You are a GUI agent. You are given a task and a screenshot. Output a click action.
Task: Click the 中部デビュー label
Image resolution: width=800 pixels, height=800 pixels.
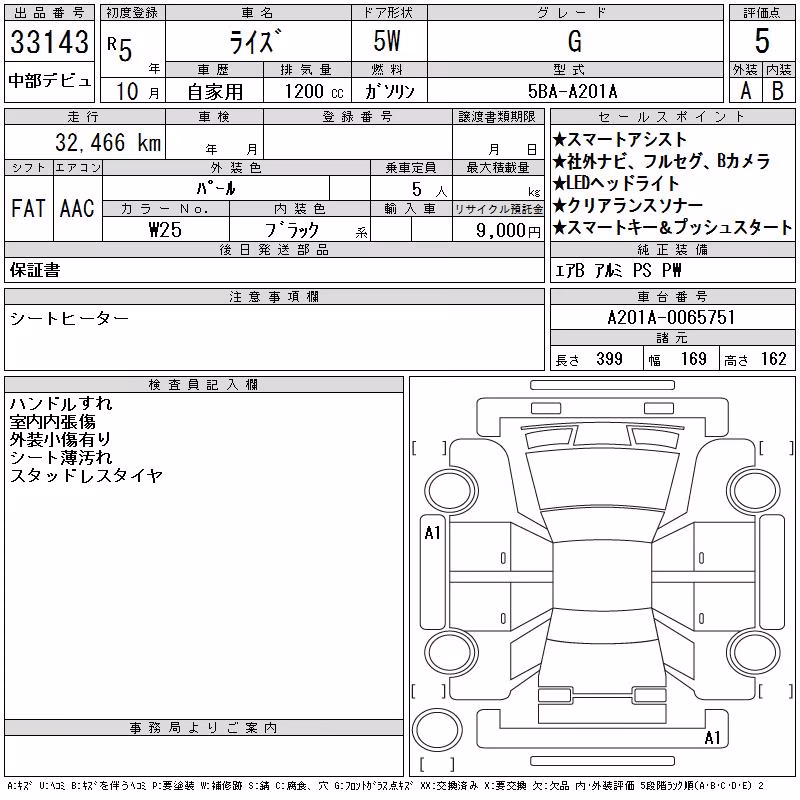49,81
